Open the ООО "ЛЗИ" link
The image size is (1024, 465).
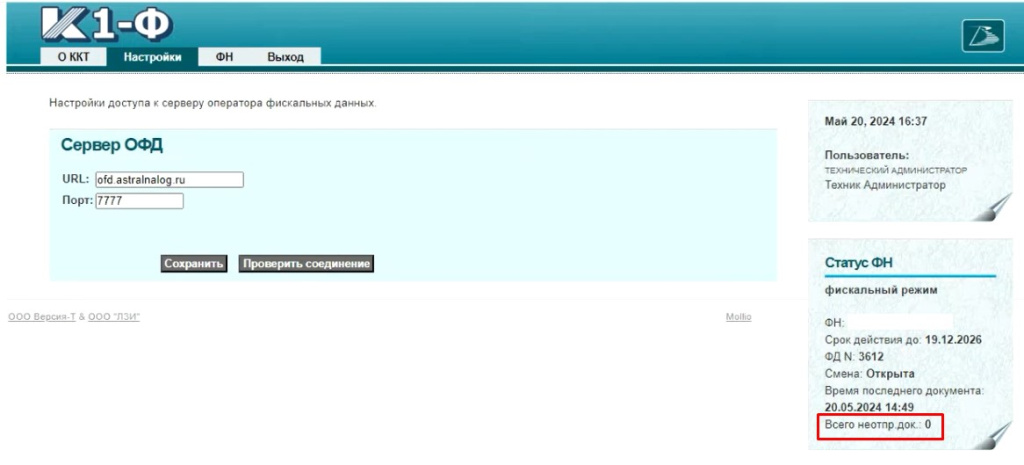tap(114, 317)
